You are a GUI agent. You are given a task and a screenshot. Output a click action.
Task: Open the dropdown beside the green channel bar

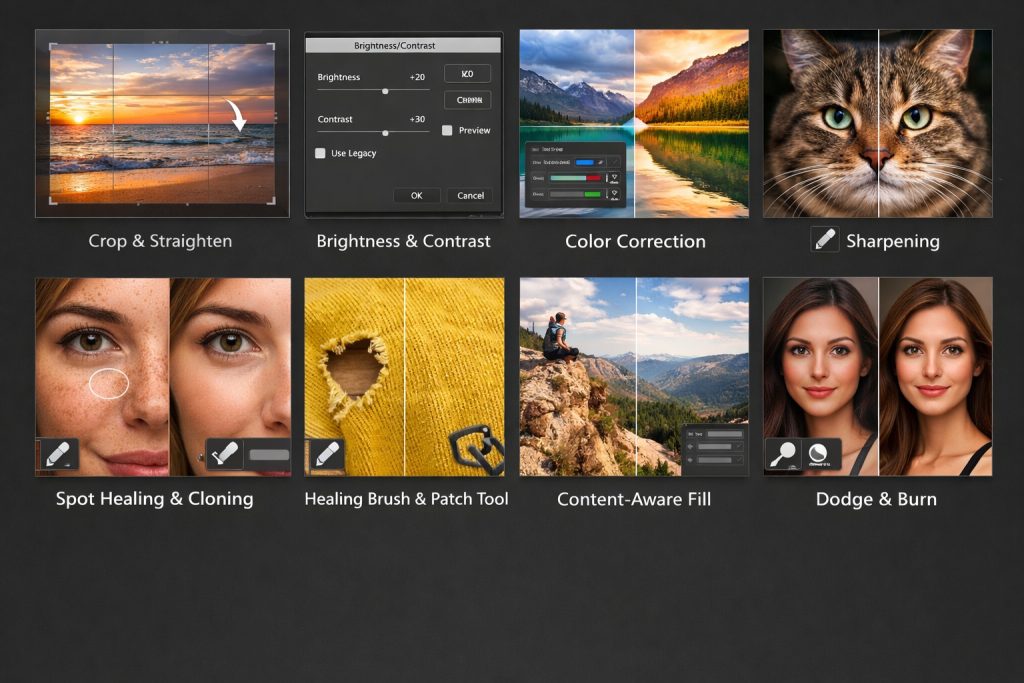pos(614,194)
